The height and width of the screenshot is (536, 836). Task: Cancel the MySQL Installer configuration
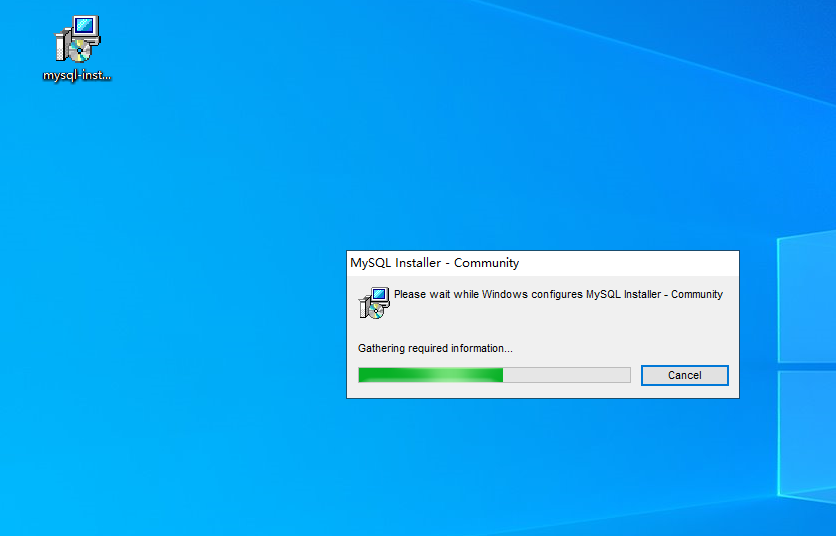coord(685,375)
